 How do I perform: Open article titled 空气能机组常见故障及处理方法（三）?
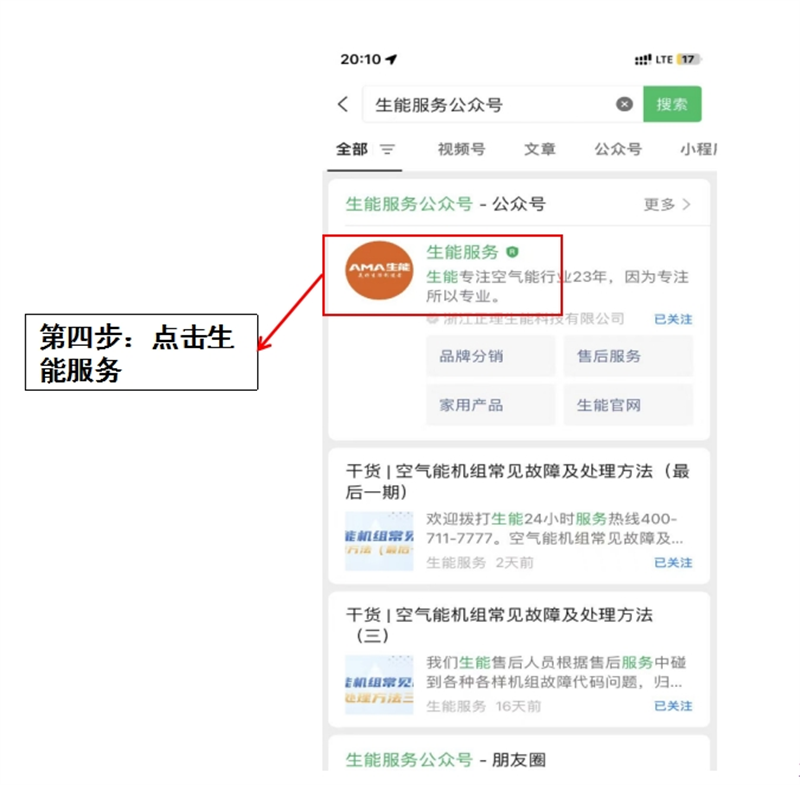pyautogui.click(x=499, y=625)
